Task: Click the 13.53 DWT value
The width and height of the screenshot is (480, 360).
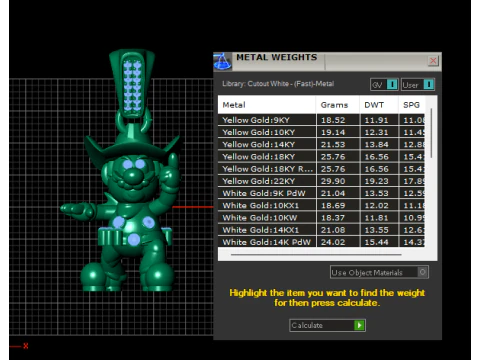Action: click(376, 193)
